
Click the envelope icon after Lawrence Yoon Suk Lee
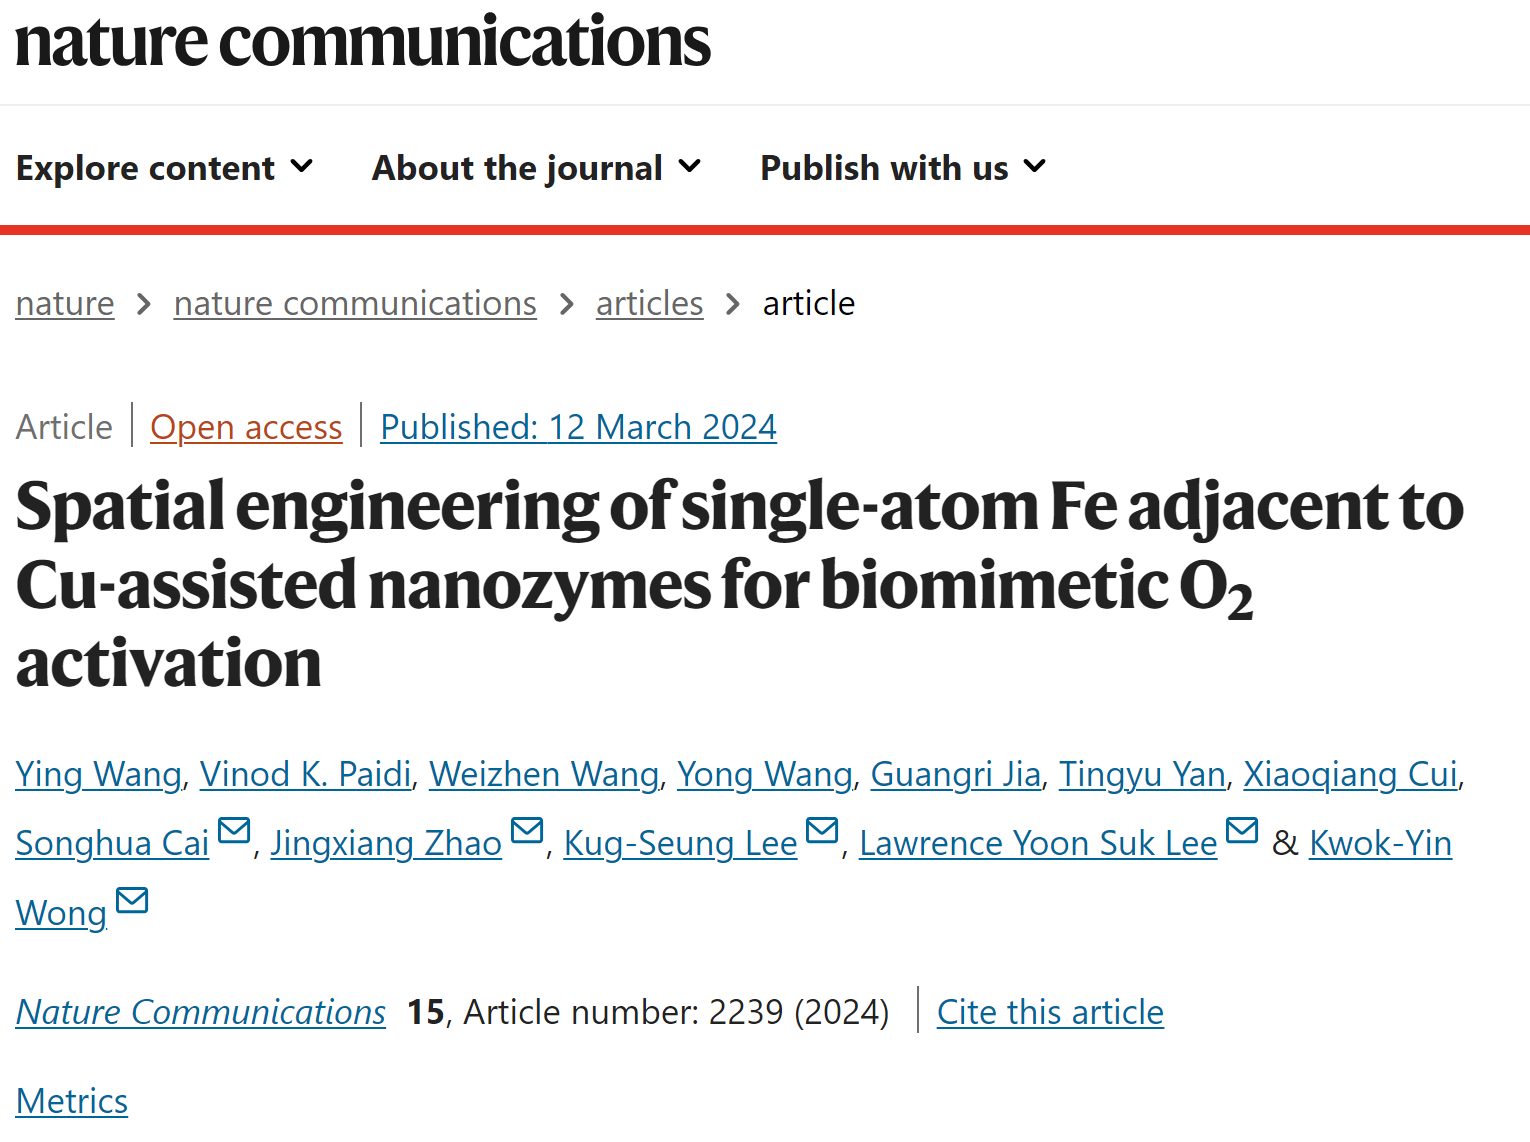tap(1242, 831)
